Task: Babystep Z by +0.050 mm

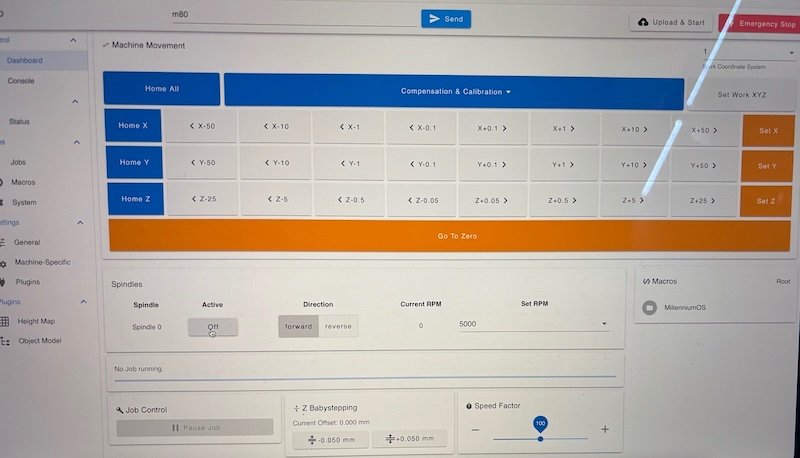Action: click(409, 439)
